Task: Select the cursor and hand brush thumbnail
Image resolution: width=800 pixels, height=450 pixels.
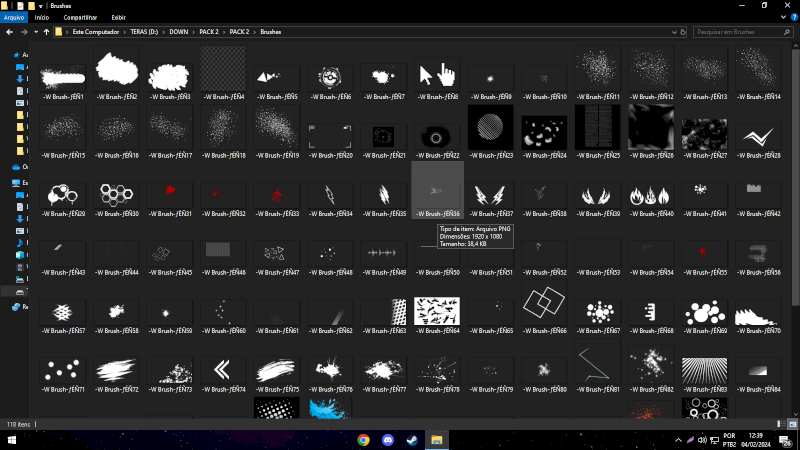Action: [436, 75]
